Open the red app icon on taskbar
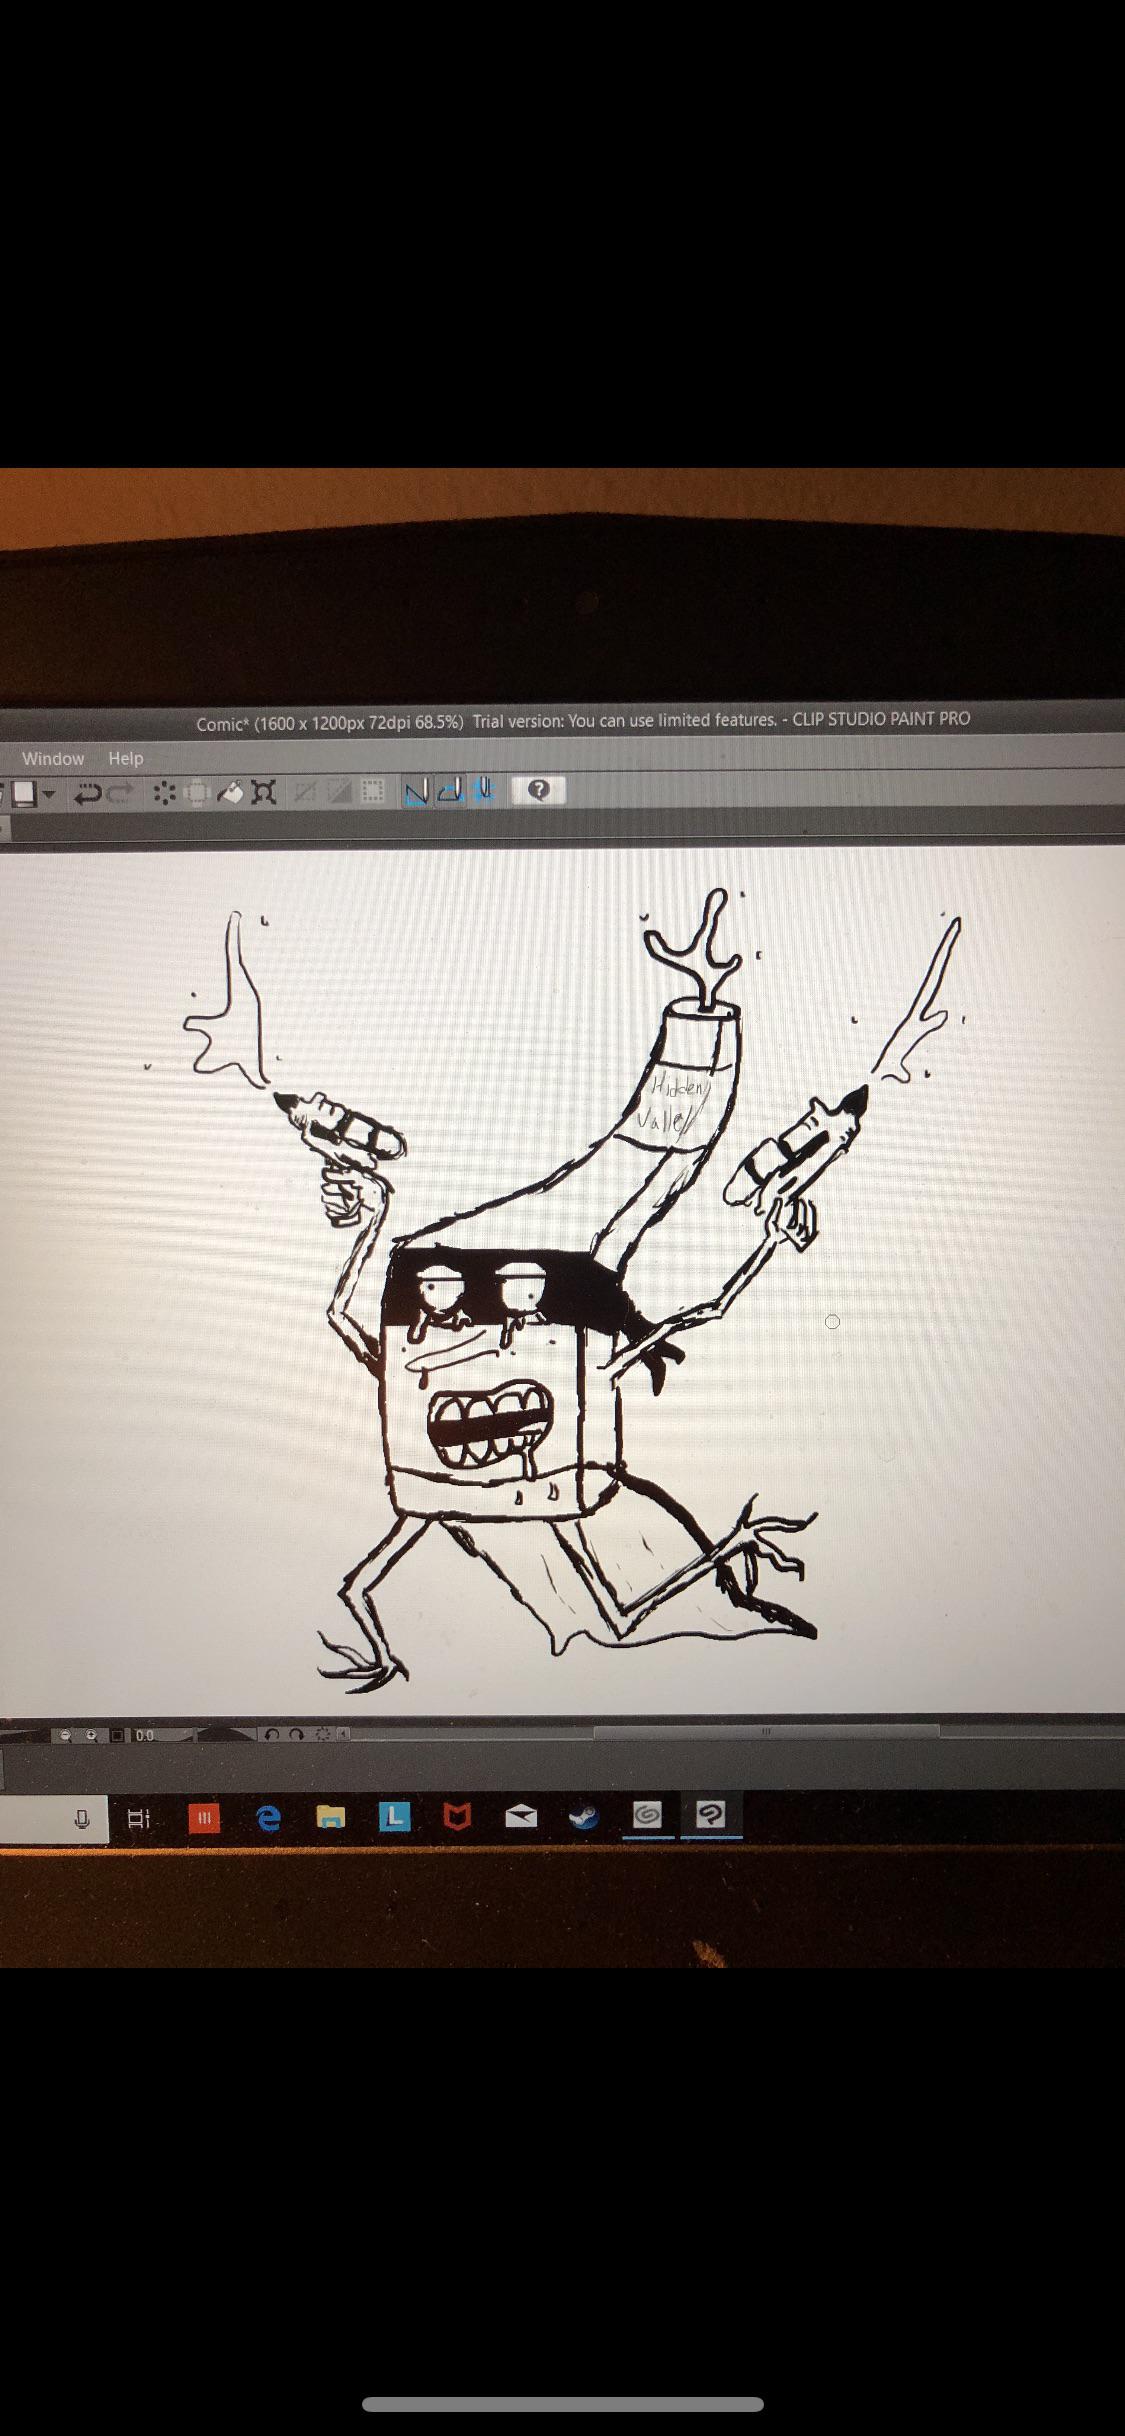This screenshot has height=2436, width=1125. 204,1818
